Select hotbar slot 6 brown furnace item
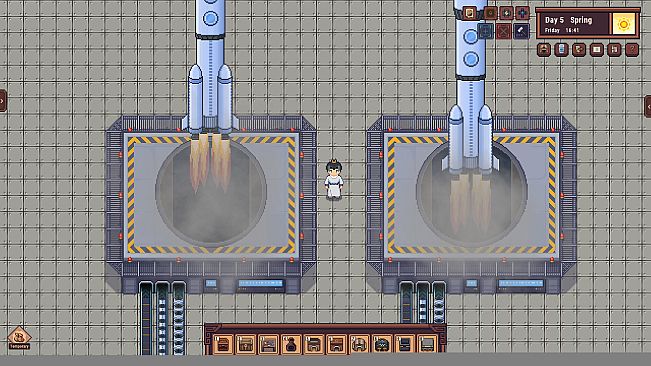Image resolution: width=651 pixels, height=366 pixels. point(336,344)
